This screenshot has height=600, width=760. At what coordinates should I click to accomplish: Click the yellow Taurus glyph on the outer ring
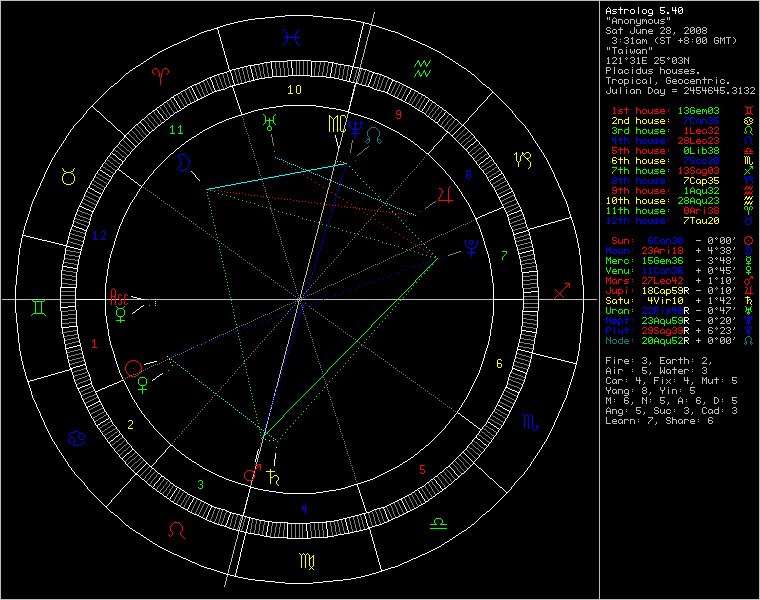68,177
